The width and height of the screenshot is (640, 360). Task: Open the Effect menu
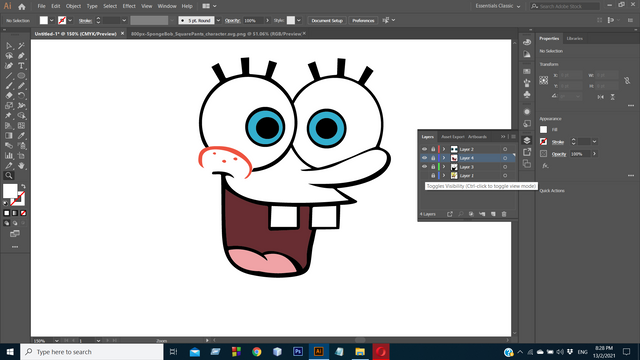pos(129,6)
